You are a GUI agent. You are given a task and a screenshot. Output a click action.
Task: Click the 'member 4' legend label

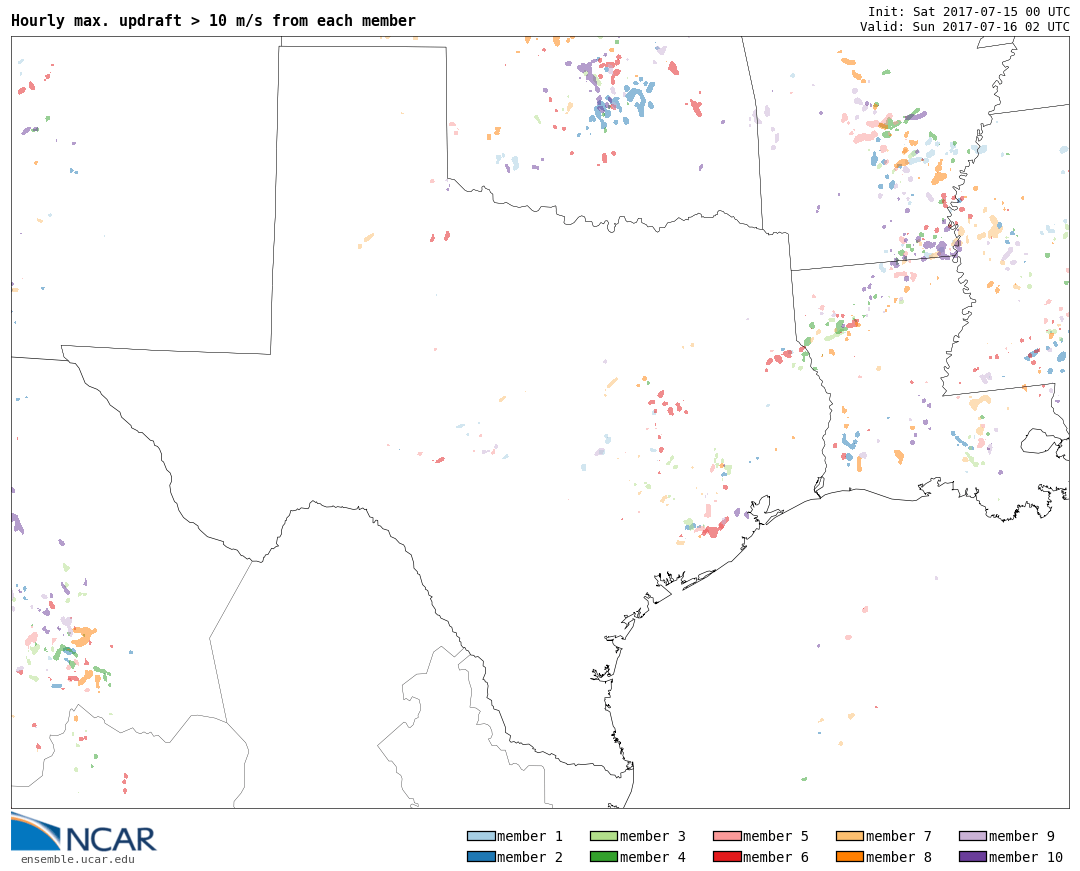click(653, 857)
